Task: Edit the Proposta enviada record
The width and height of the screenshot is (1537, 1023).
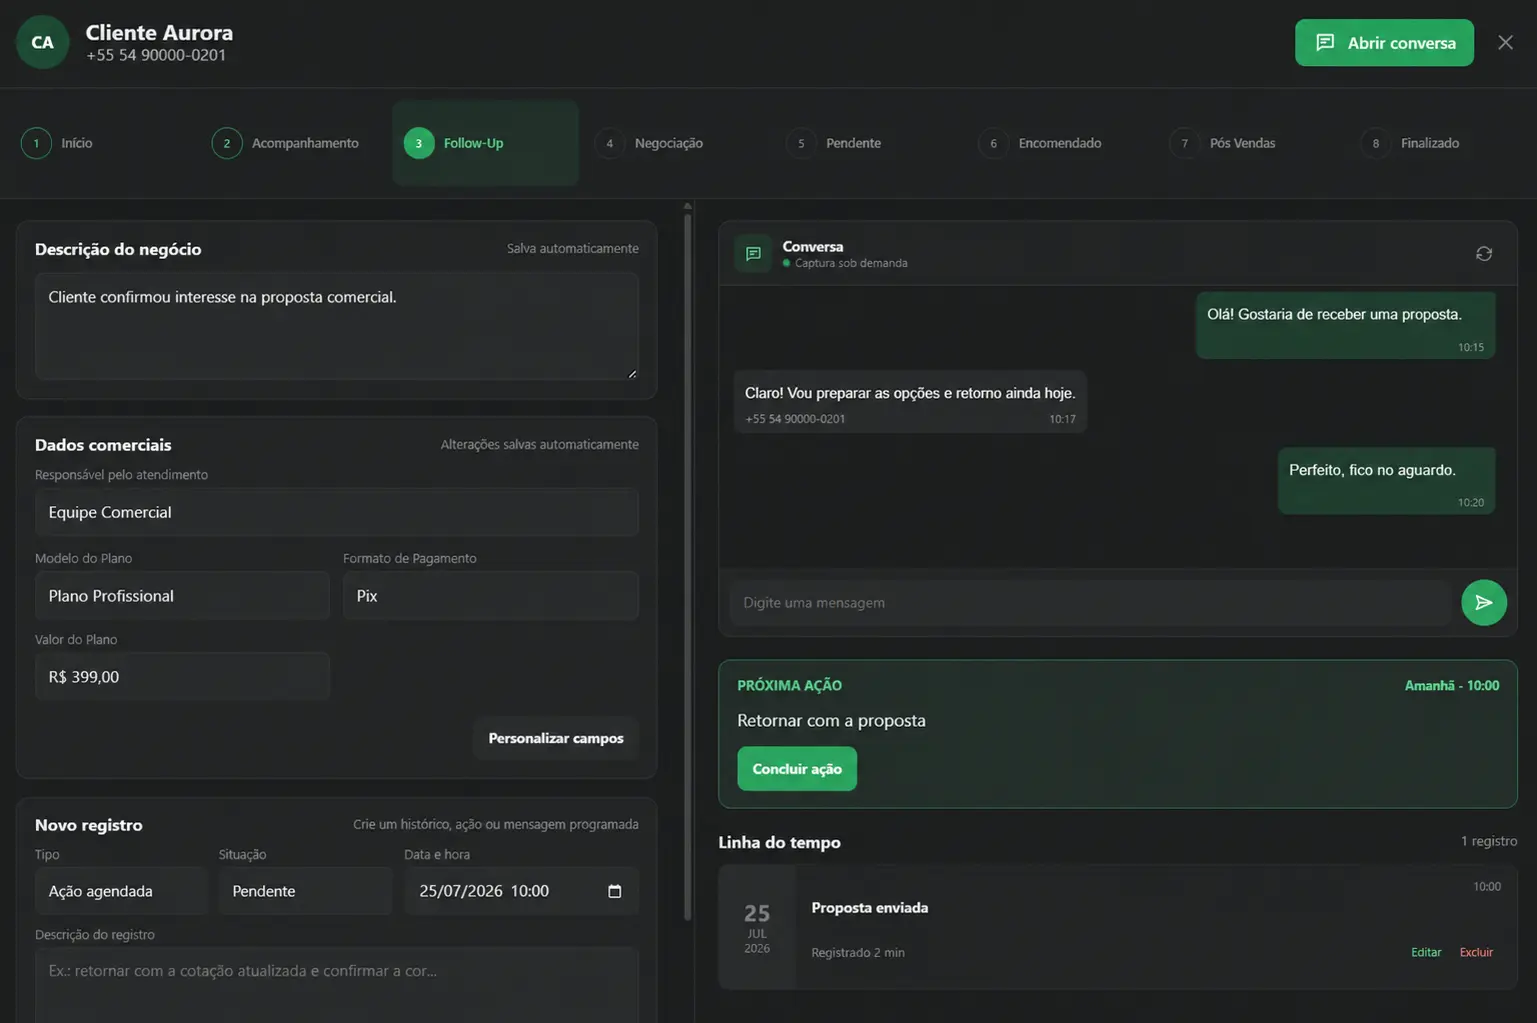Action: (1426, 952)
